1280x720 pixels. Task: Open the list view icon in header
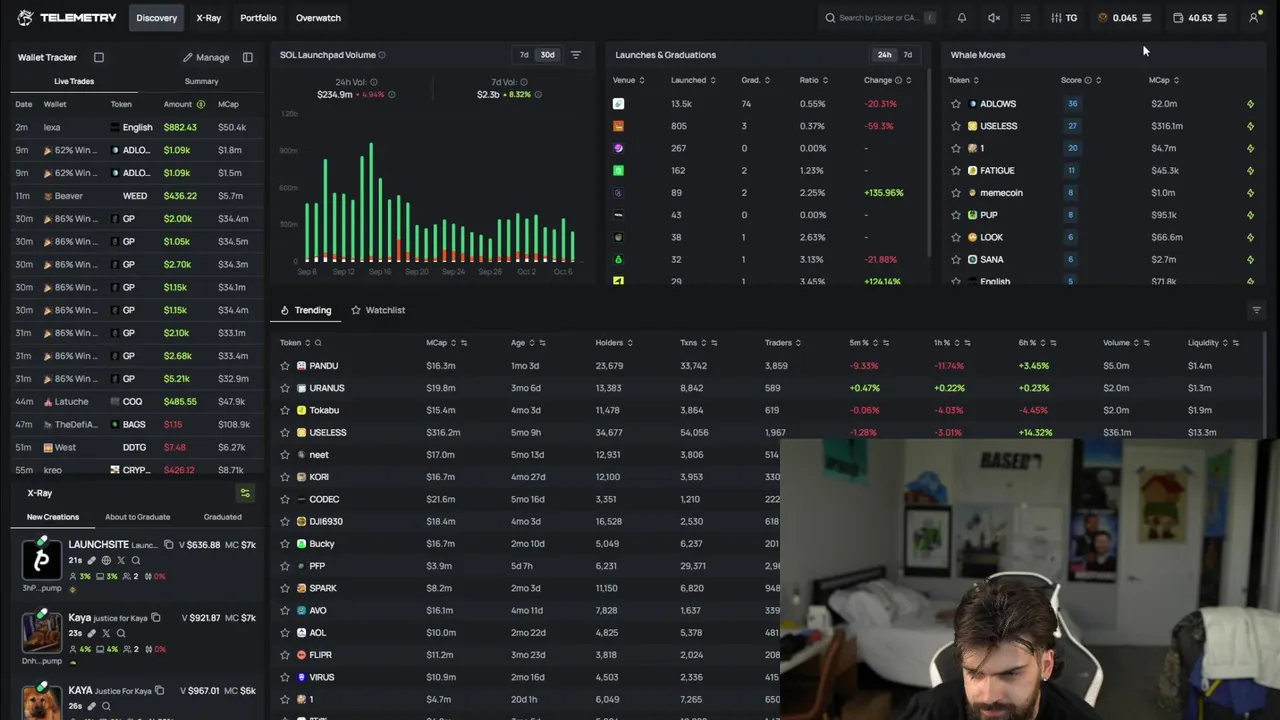tap(1025, 18)
